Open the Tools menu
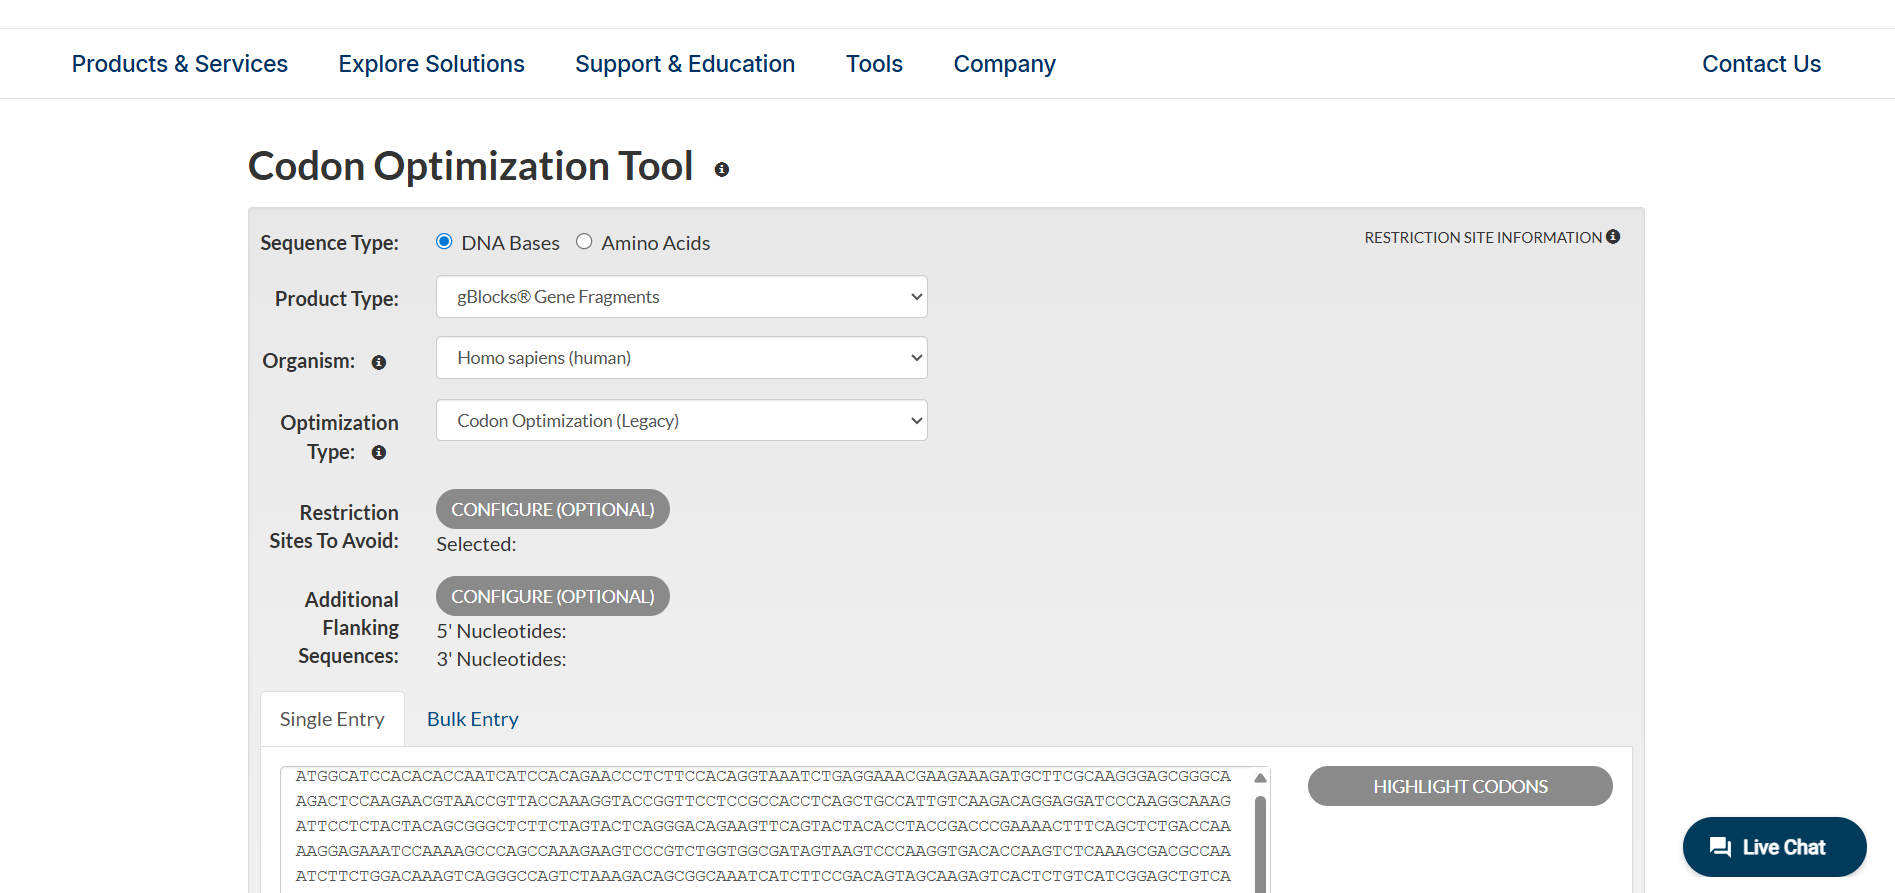This screenshot has width=1895, height=893. pos(874,64)
